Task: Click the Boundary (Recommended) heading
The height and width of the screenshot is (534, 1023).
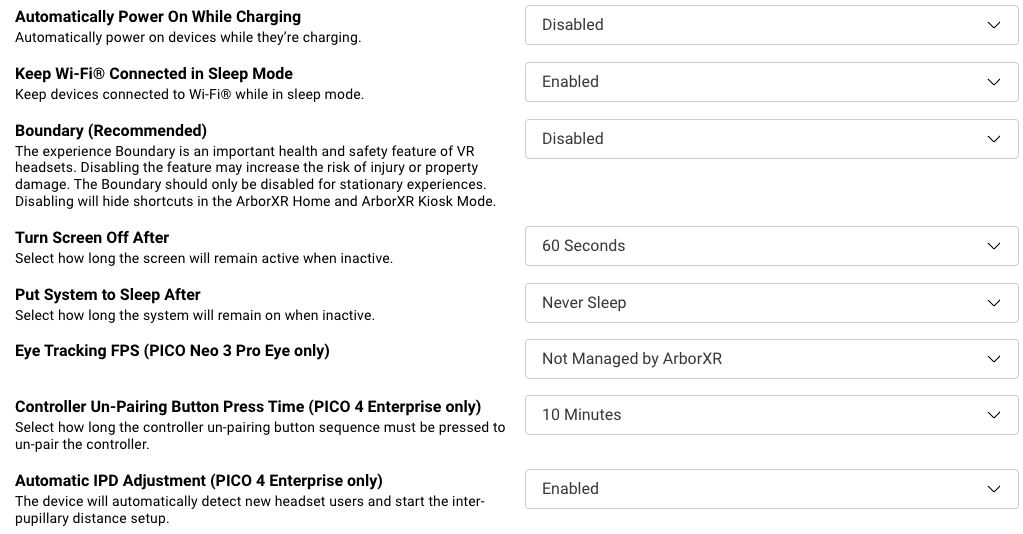Action: (111, 131)
